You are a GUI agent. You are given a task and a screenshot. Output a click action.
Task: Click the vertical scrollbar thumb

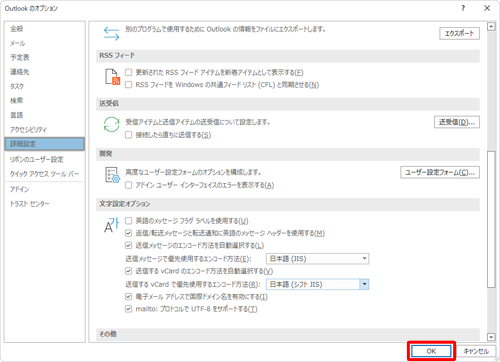click(491, 219)
